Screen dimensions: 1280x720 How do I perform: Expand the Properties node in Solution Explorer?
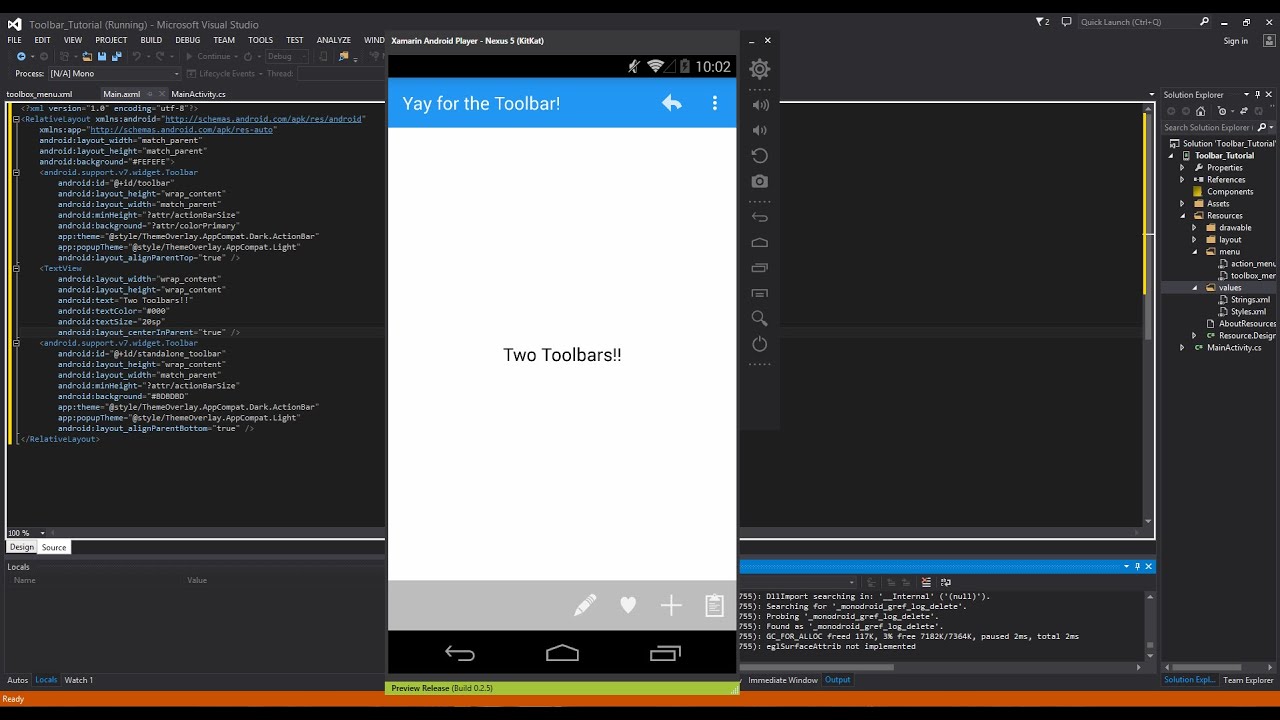pos(1182,168)
